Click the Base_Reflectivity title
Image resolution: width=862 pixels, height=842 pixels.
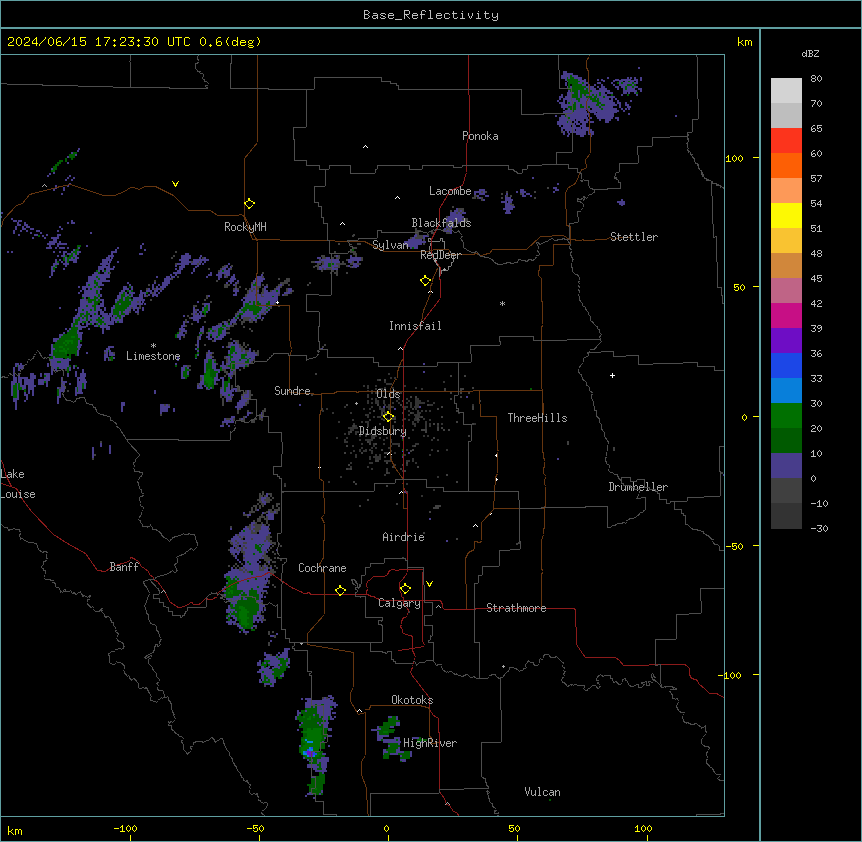pyautogui.click(x=431, y=15)
